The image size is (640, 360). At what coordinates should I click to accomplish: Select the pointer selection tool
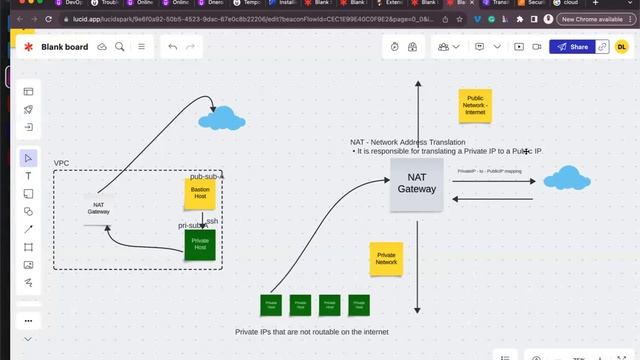click(x=28, y=158)
